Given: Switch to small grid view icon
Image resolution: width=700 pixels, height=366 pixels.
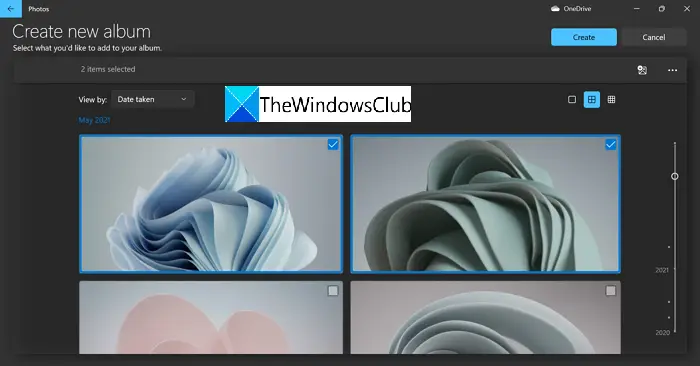Looking at the screenshot, I should pyautogui.click(x=611, y=100).
